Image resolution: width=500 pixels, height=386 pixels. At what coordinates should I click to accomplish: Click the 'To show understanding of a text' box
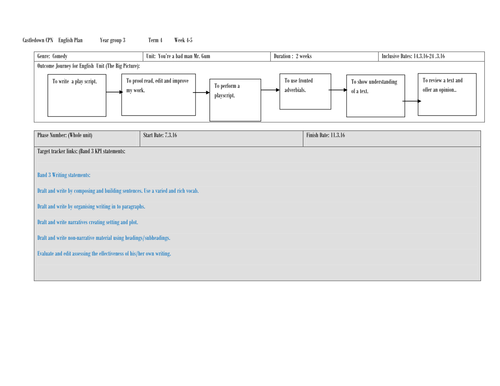click(376, 96)
